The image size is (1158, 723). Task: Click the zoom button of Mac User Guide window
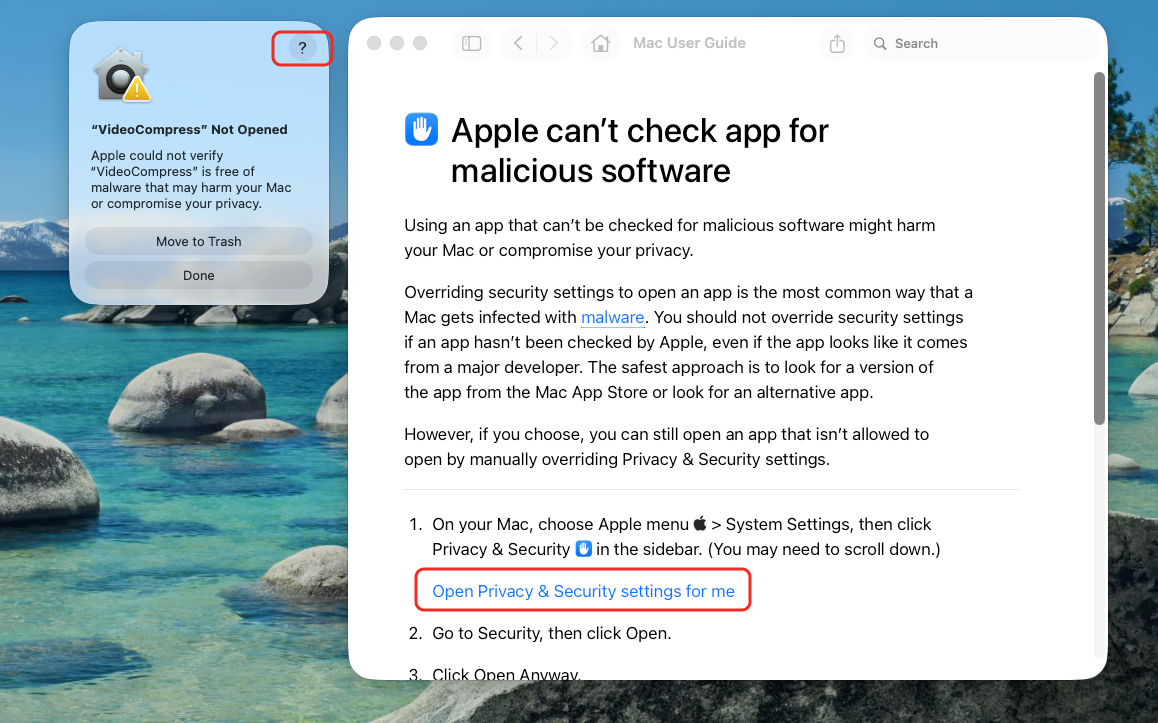point(419,44)
